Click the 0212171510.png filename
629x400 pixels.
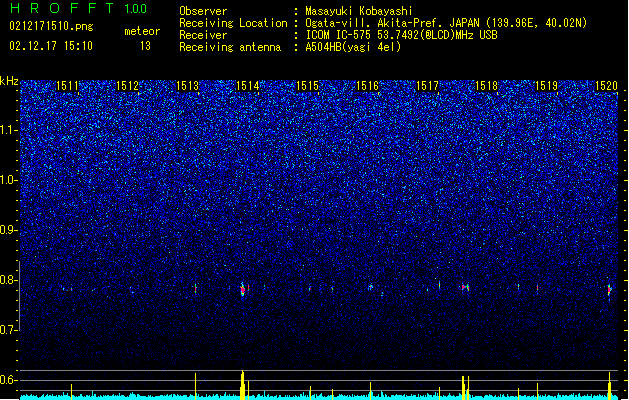(x=51, y=26)
